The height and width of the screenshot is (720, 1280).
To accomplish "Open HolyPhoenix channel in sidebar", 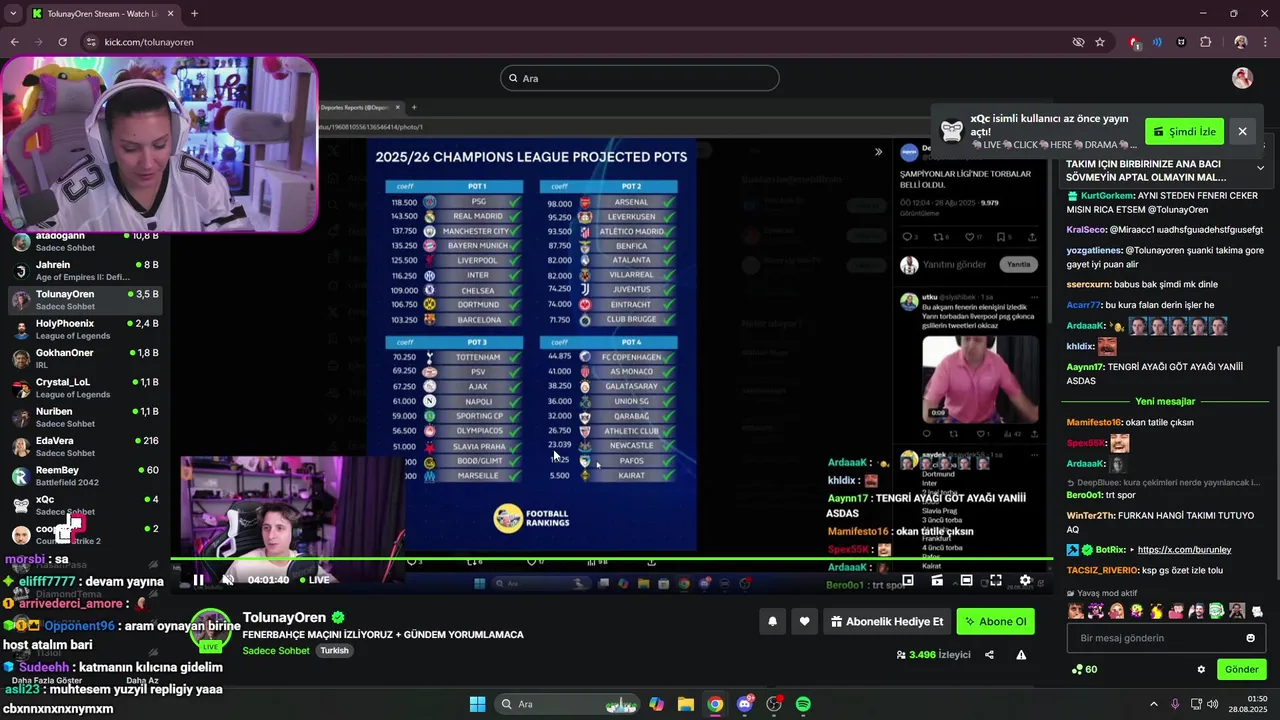I will (x=84, y=329).
